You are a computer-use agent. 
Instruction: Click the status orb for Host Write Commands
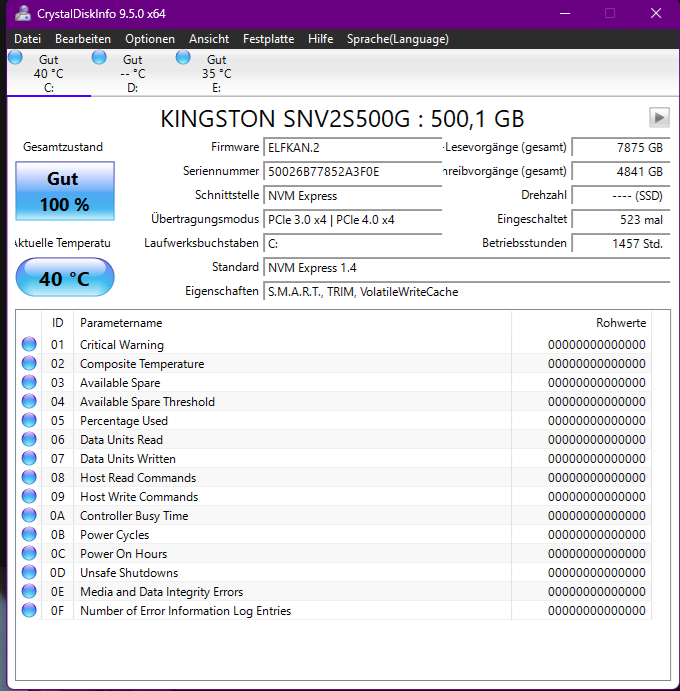[29, 496]
